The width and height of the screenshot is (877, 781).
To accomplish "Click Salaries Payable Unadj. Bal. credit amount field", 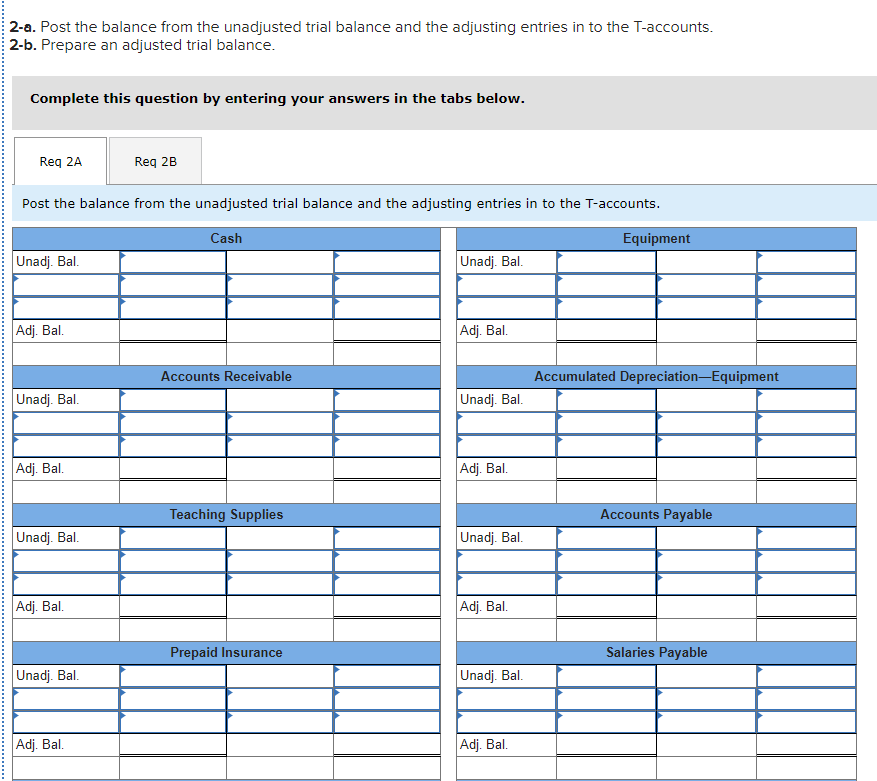I will (x=806, y=676).
